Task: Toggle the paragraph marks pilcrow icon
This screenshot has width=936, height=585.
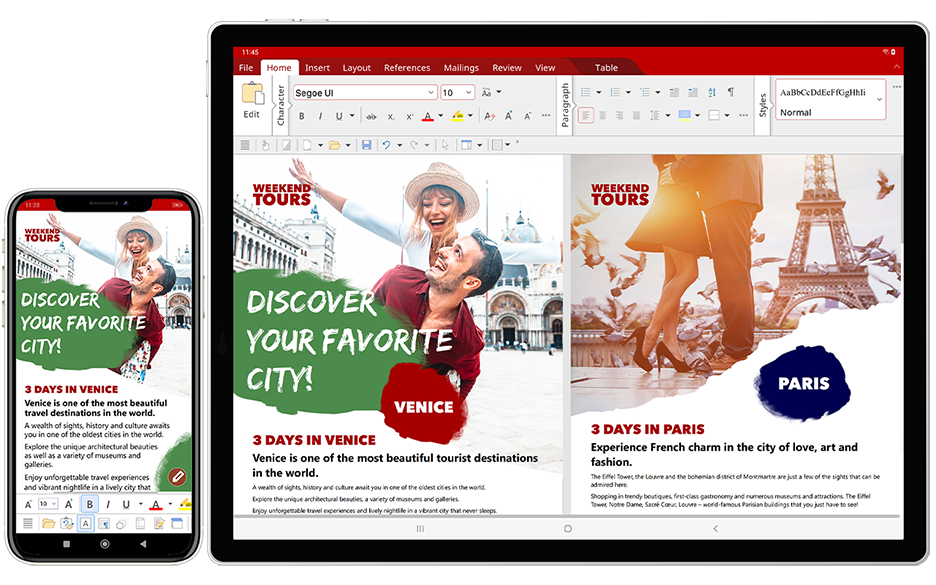Action: point(731,91)
